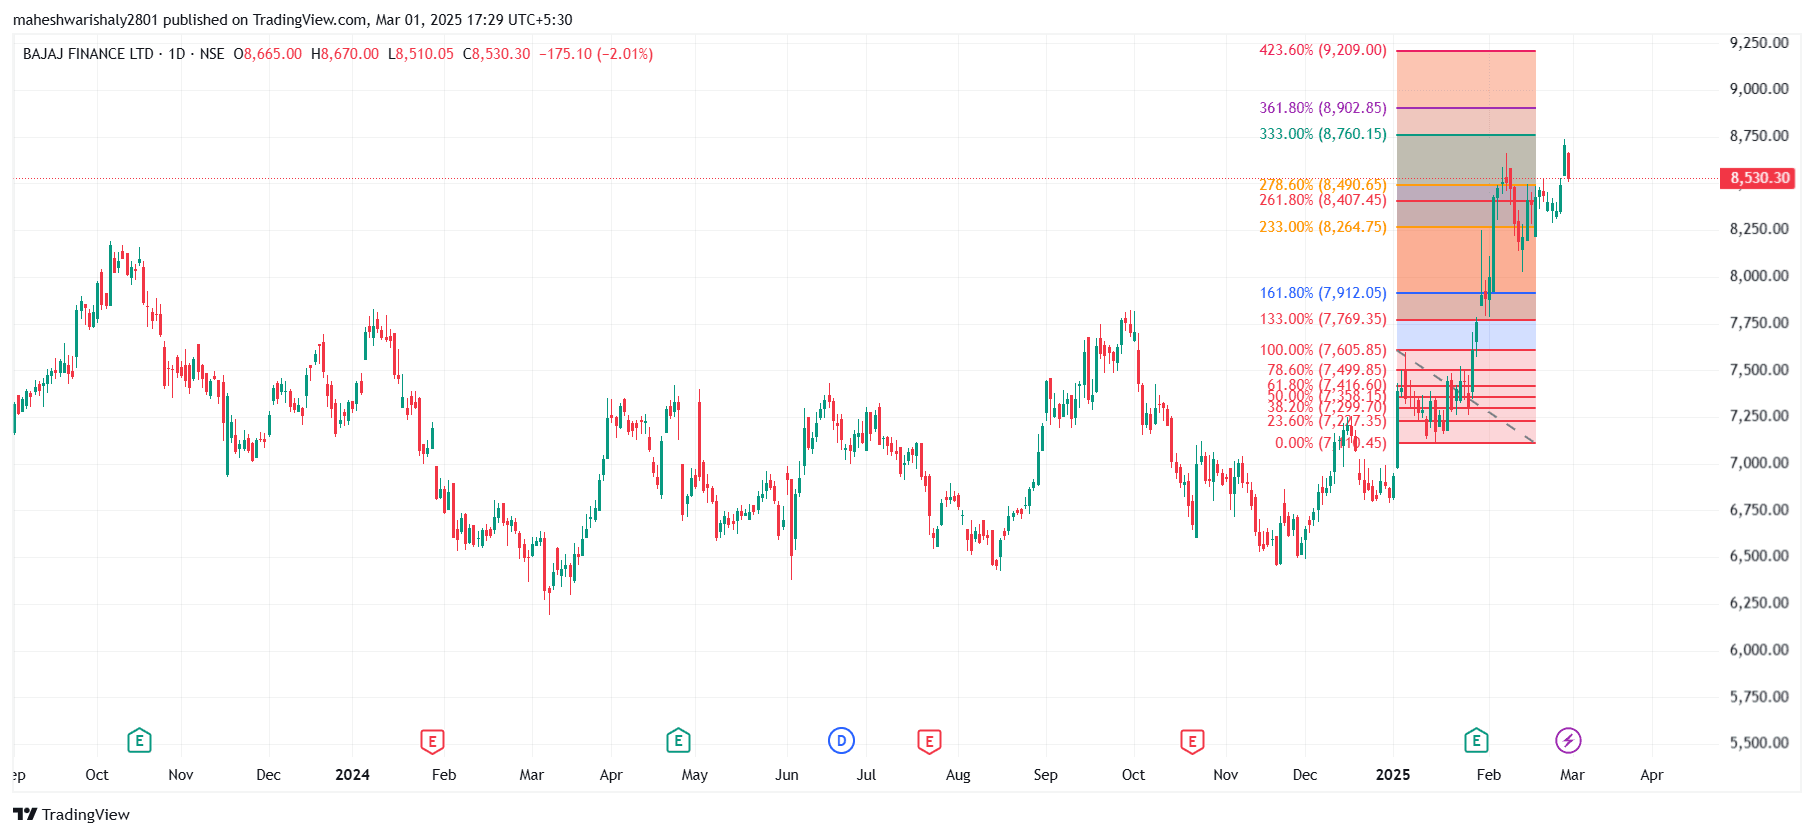The image size is (1814, 836).
Task: Click the 5,500.00 price axis label
Action: click(x=1759, y=743)
